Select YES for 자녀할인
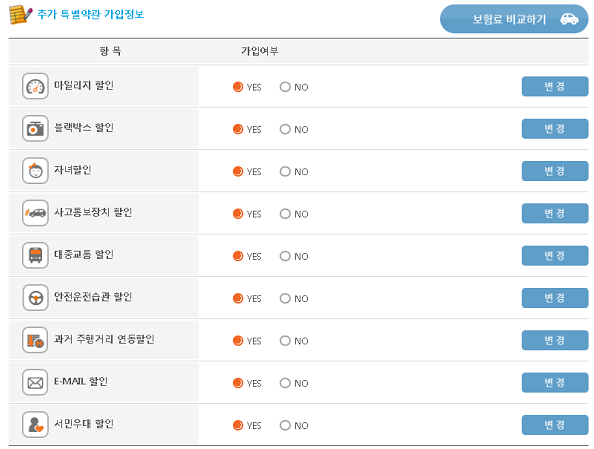The height and width of the screenshot is (449, 594). (x=238, y=172)
